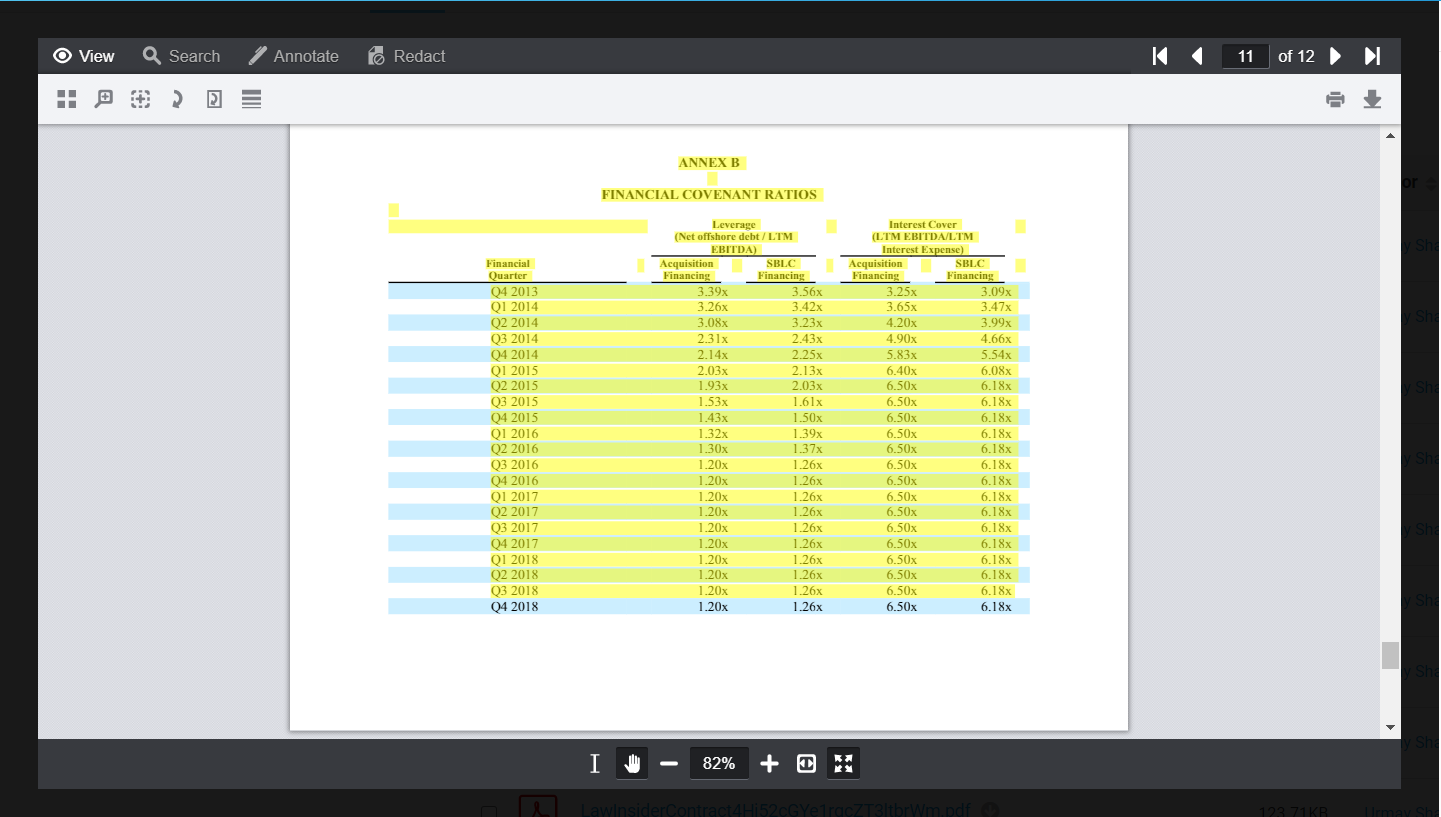
Task: Click the 1.37x value
Action: 807,449
